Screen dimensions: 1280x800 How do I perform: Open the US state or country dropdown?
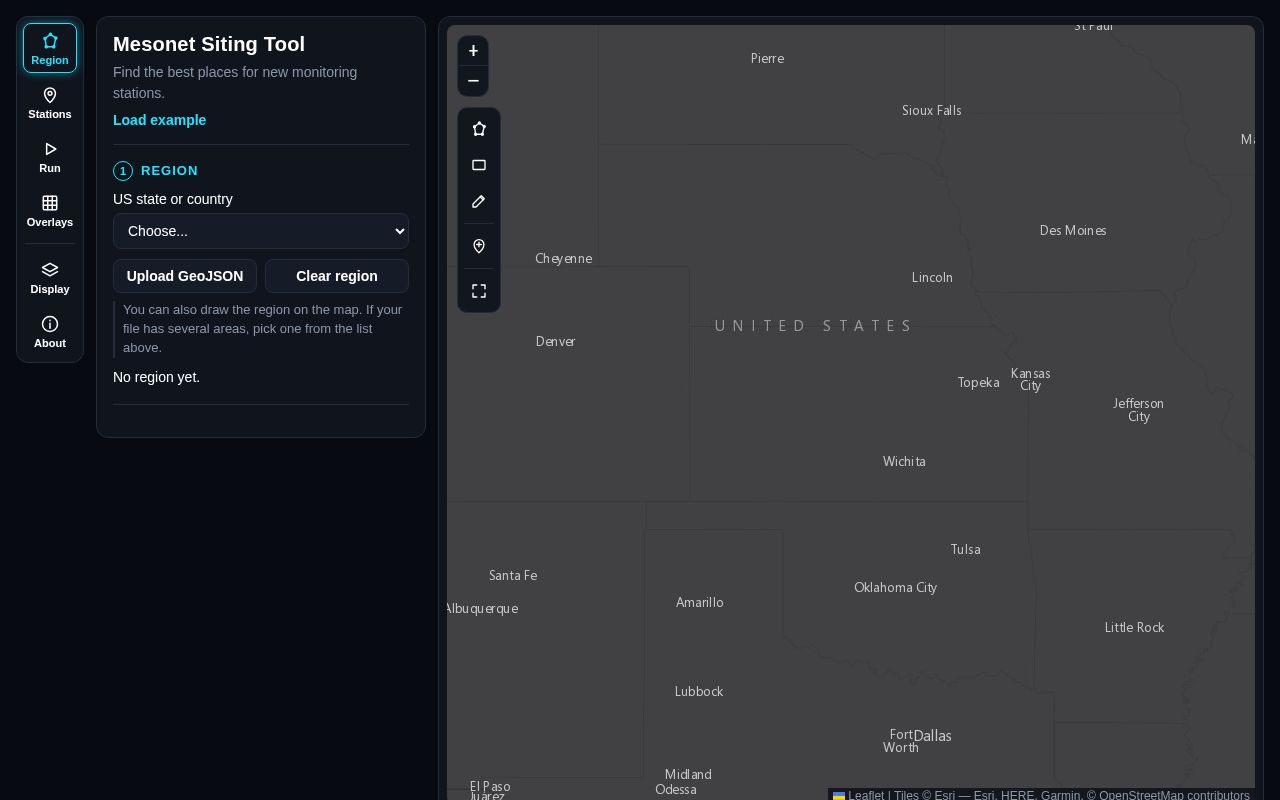point(261,231)
